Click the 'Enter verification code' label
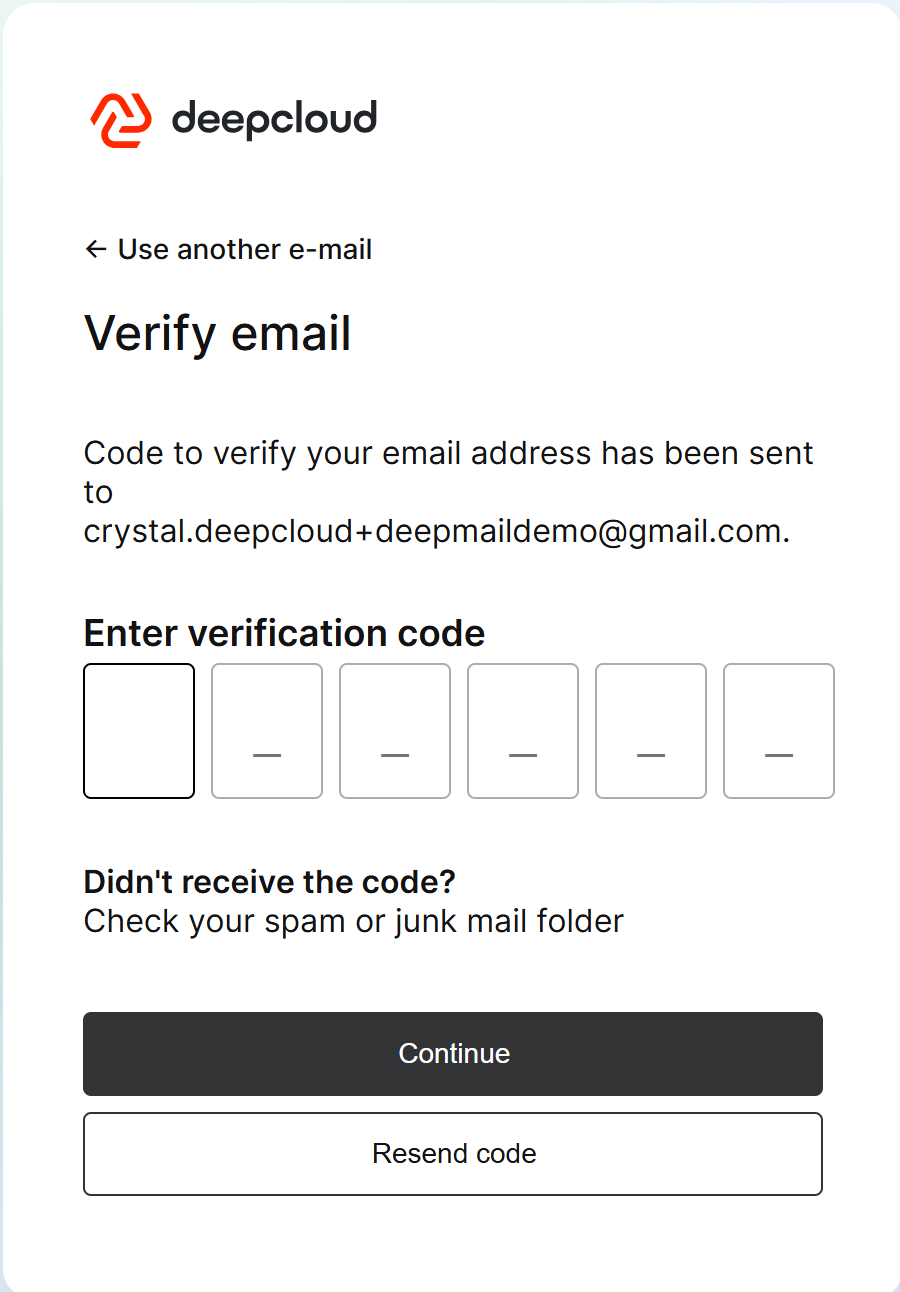The image size is (900, 1292). pyautogui.click(x=285, y=633)
